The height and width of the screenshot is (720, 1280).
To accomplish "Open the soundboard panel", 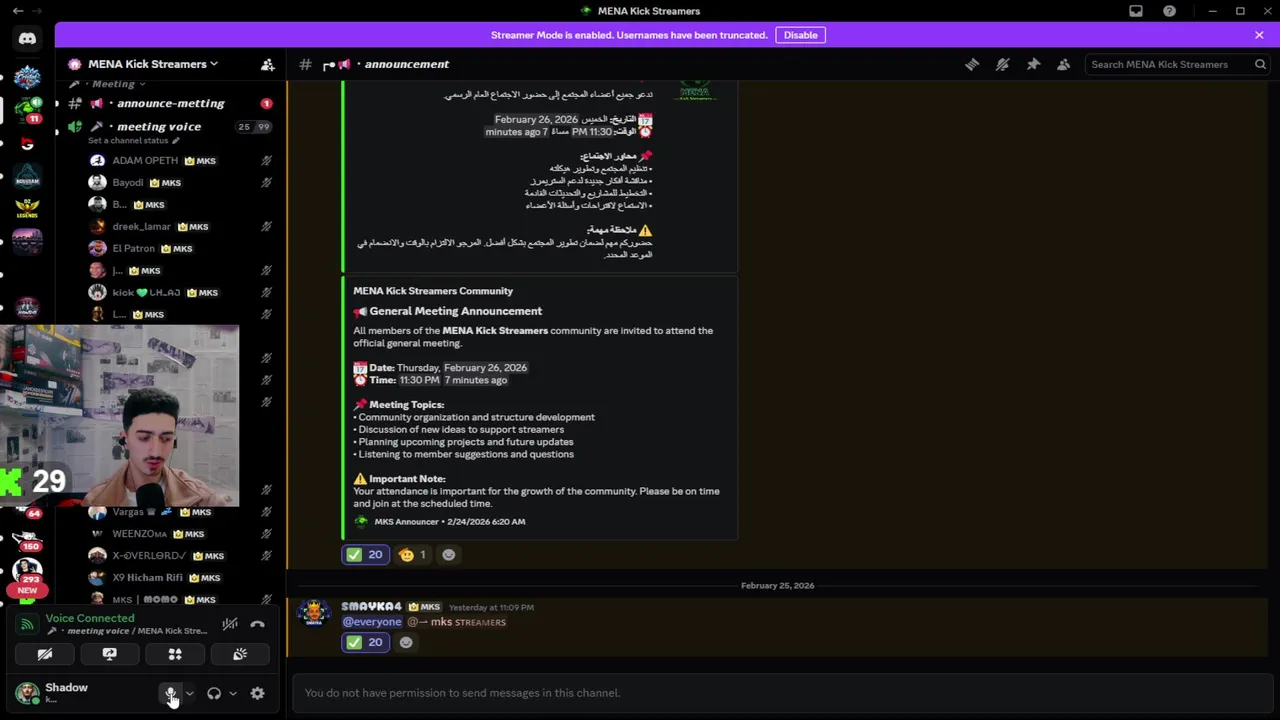I will point(240,654).
